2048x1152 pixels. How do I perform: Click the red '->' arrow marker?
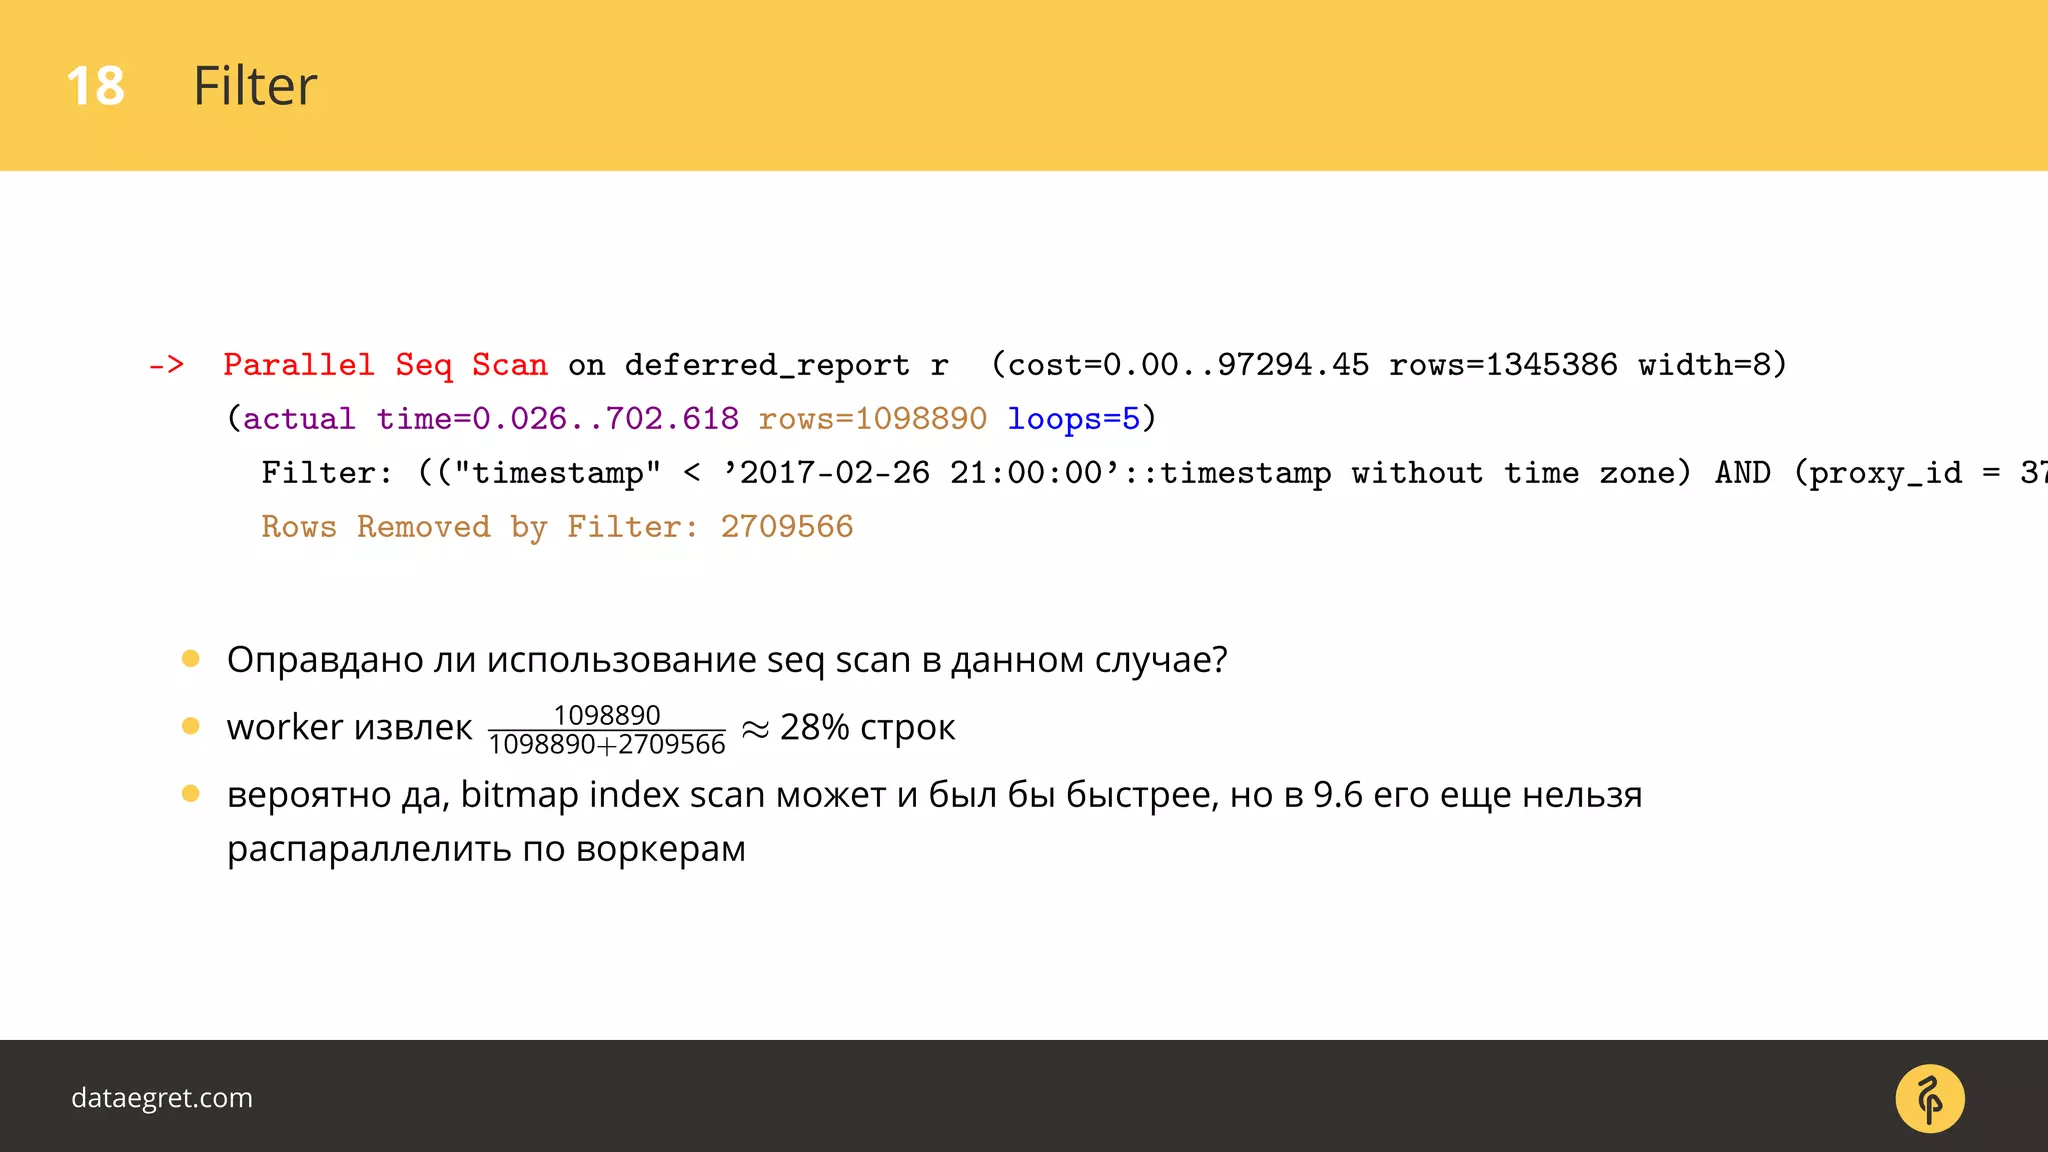point(166,365)
